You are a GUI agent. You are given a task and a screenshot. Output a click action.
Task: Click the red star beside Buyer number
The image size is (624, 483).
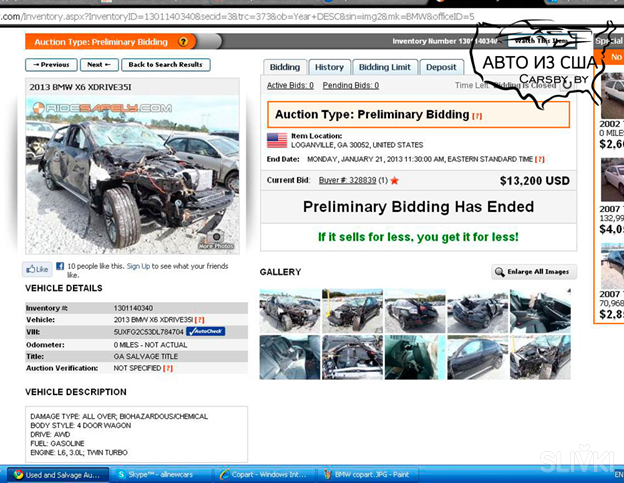tap(395, 181)
